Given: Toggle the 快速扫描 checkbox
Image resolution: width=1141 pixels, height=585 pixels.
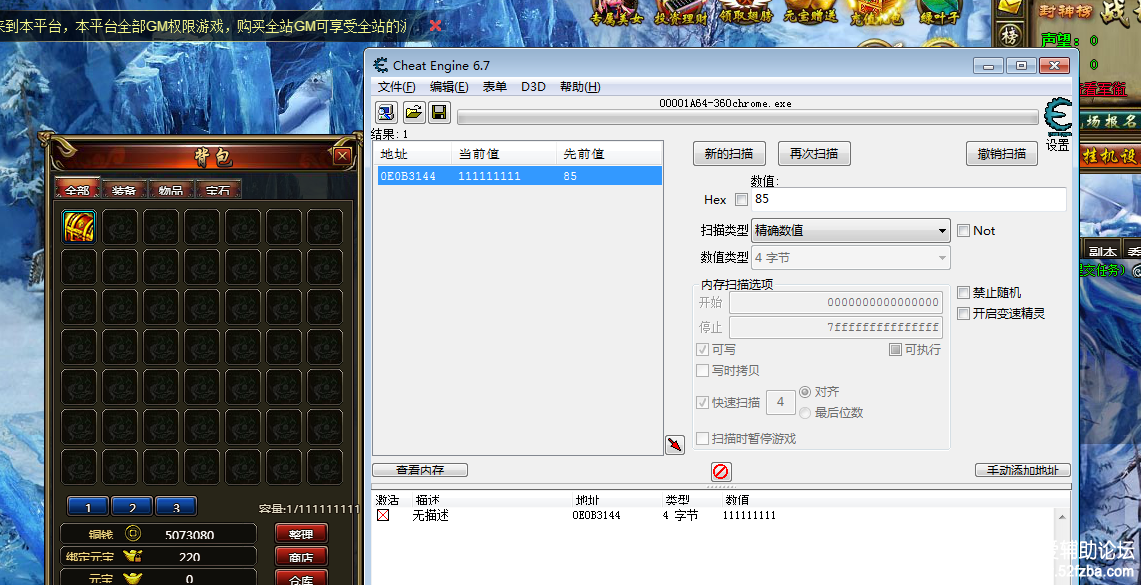Looking at the screenshot, I should 702,402.
